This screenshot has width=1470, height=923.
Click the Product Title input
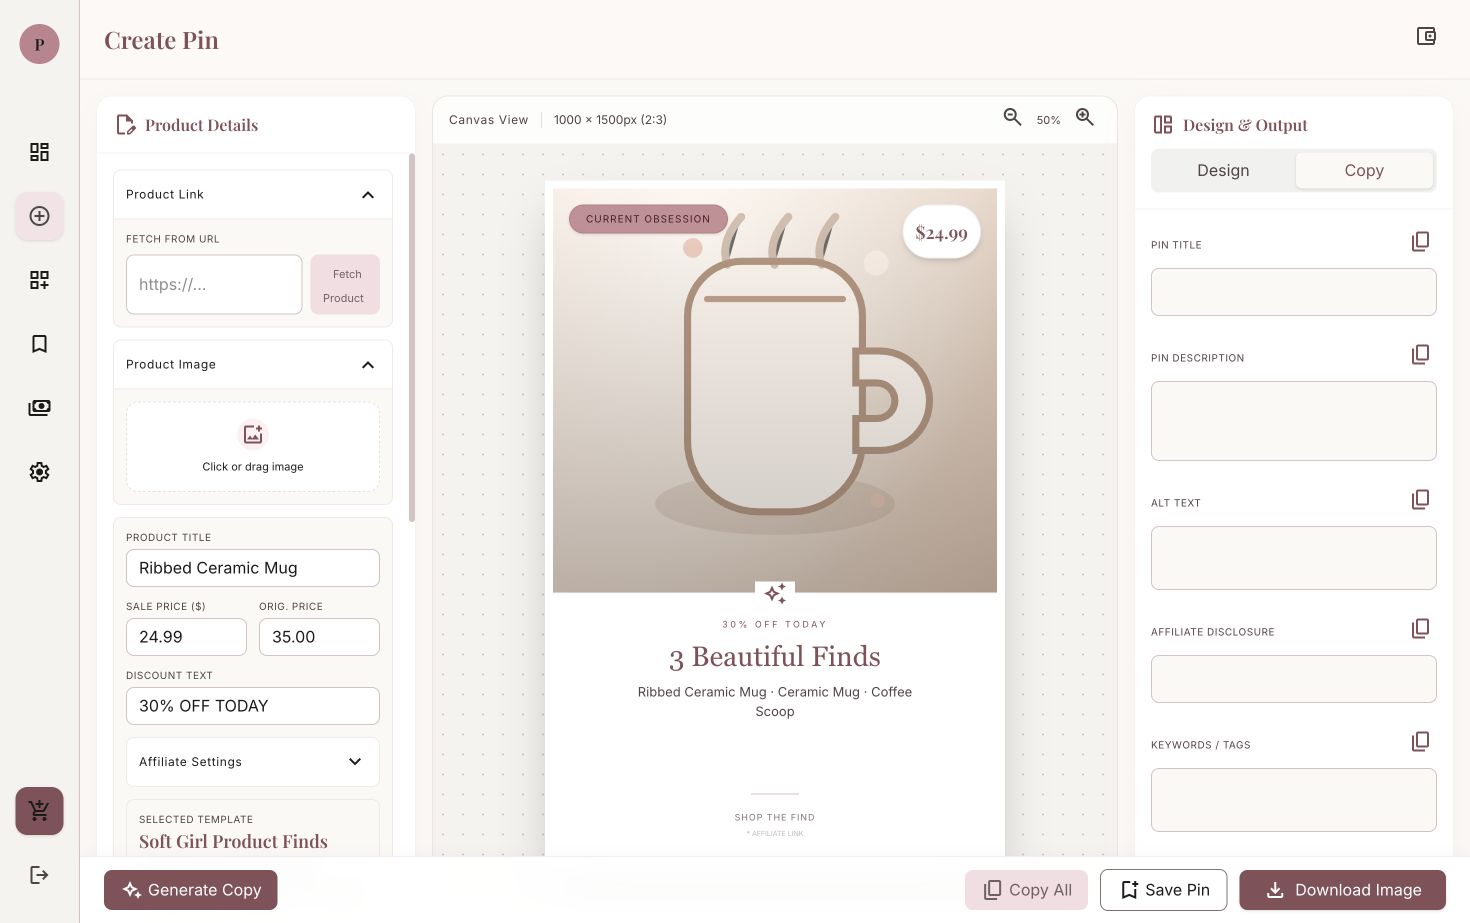(x=253, y=568)
